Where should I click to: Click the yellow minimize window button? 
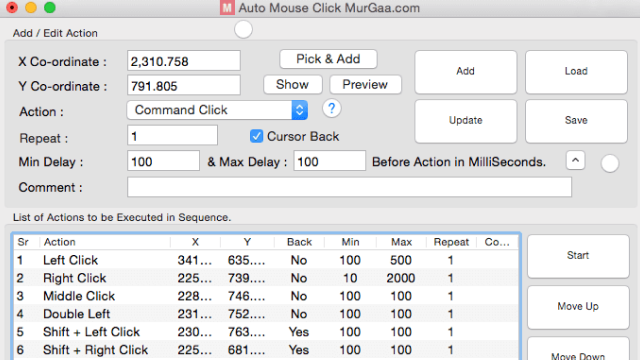tap(31, 7)
